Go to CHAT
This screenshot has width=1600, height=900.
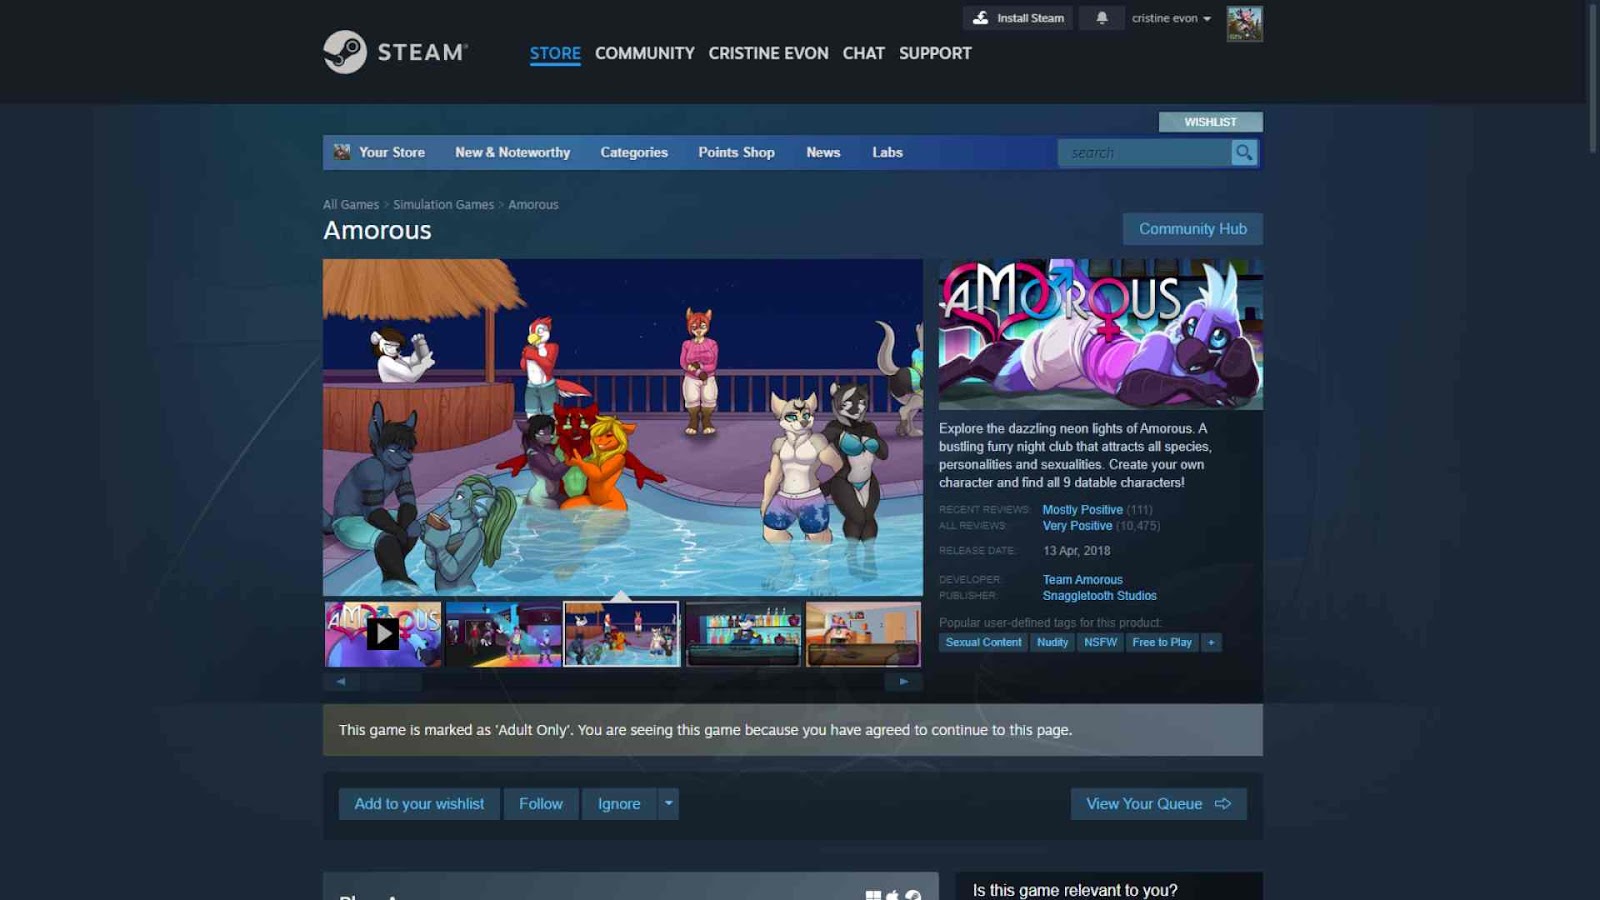coord(864,53)
